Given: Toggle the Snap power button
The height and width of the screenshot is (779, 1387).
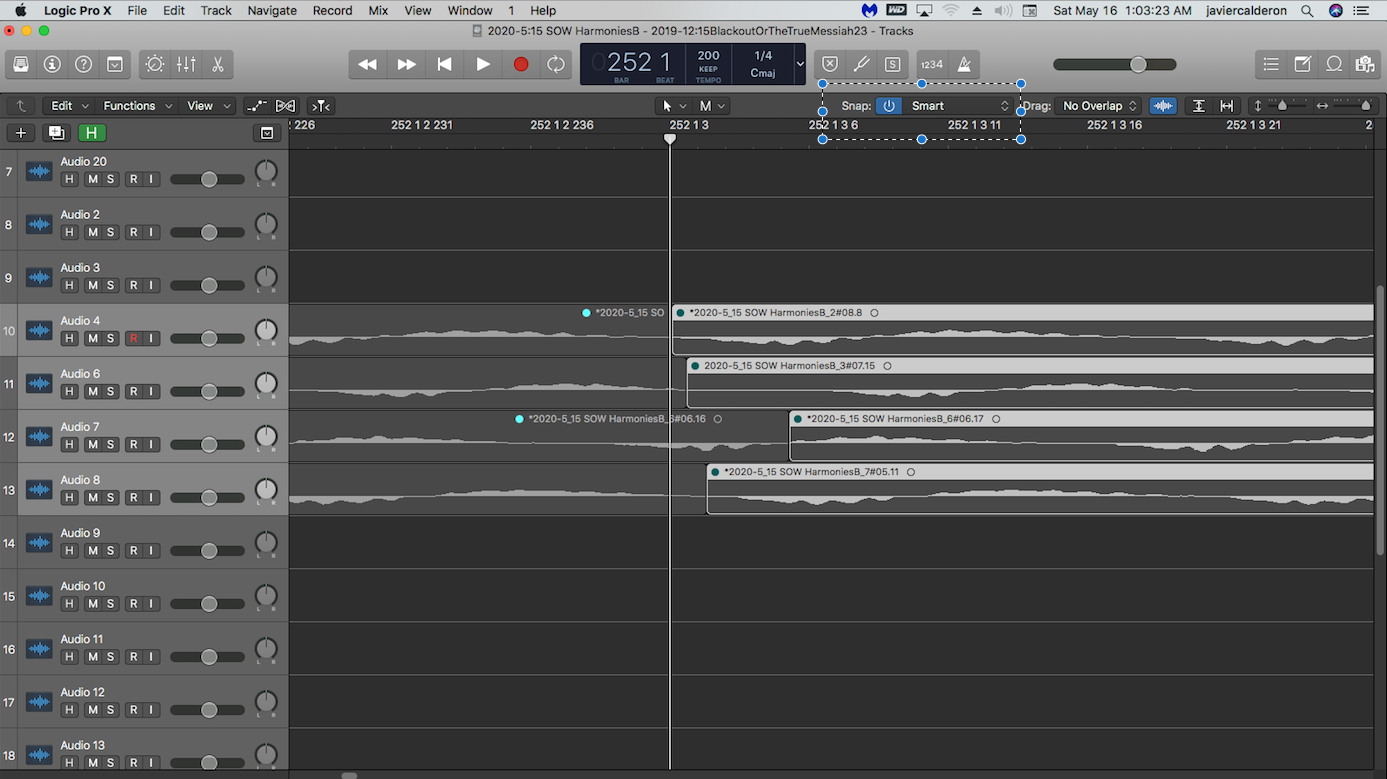Looking at the screenshot, I should point(888,106).
